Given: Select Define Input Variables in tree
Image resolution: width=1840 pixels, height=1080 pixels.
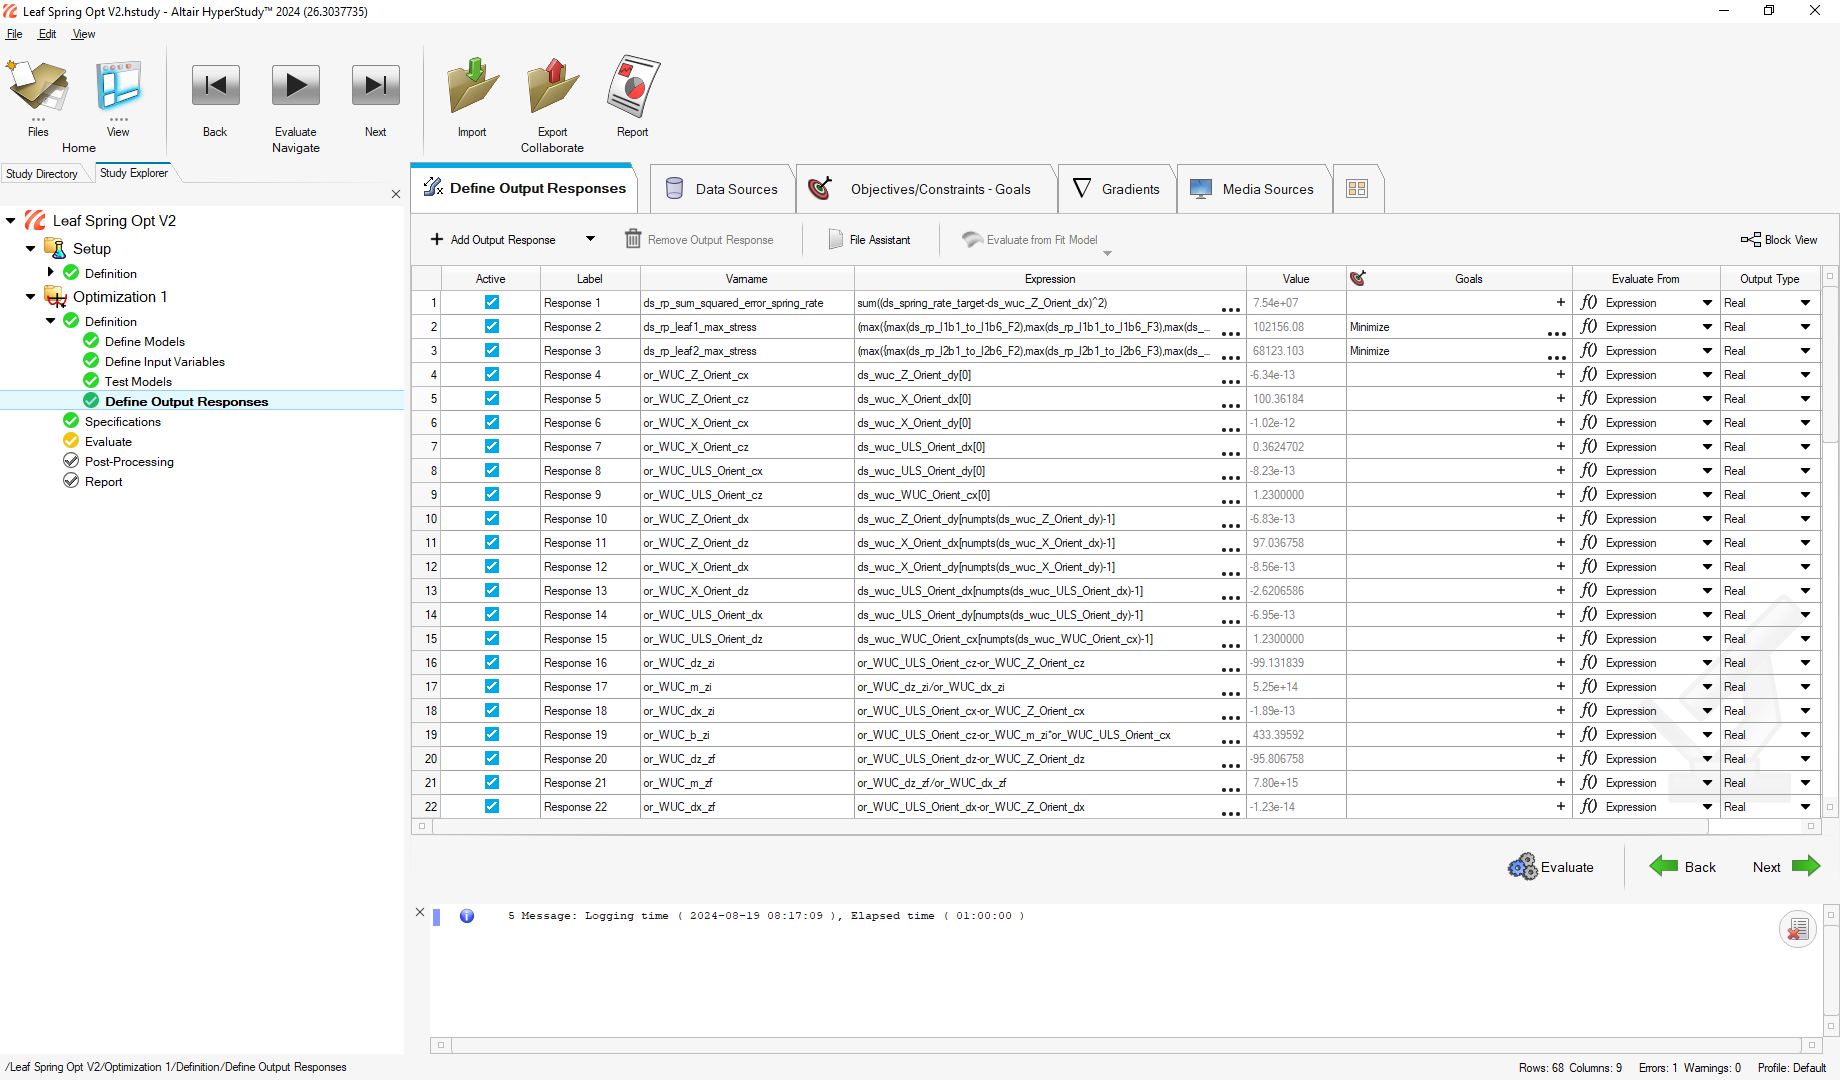Looking at the screenshot, I should coord(165,362).
